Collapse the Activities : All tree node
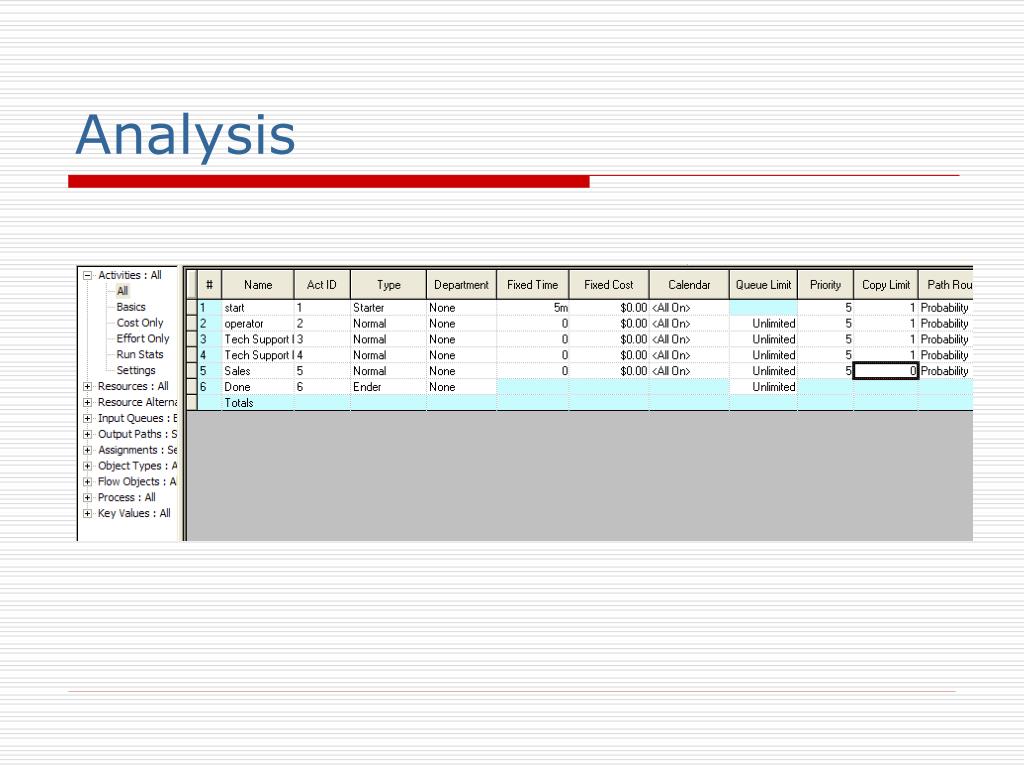This screenshot has width=1024, height=768. [88, 276]
